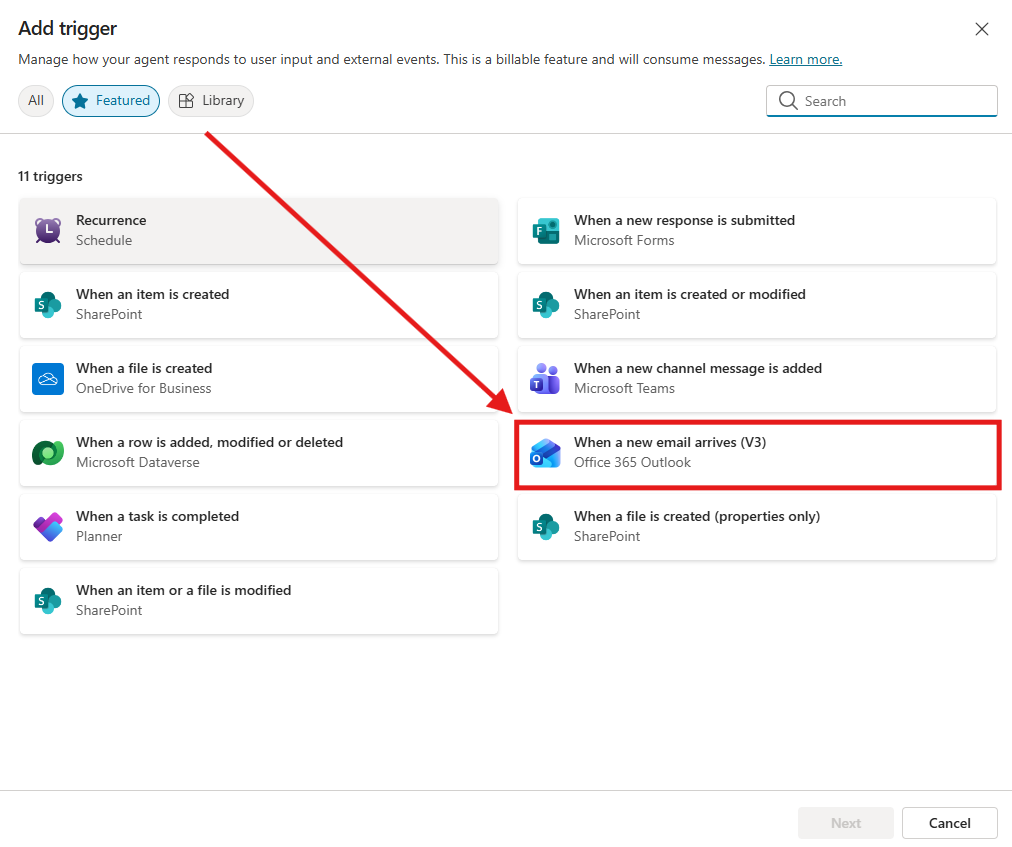1012x847 pixels.
Task: Pick 'When a file is created (properties only)'
Action: click(756, 527)
